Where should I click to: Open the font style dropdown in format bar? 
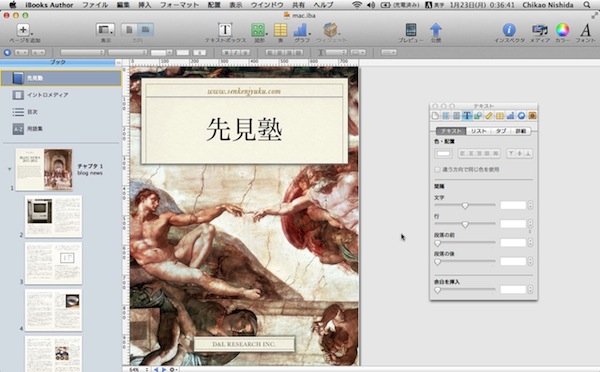pos(127,52)
